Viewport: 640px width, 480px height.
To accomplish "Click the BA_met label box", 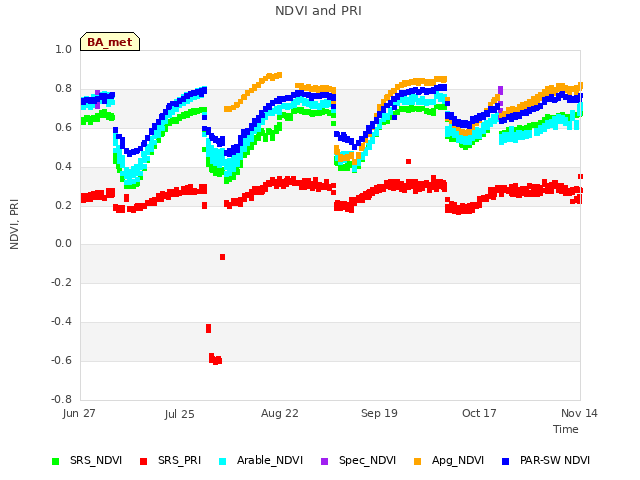I will click(110, 42).
